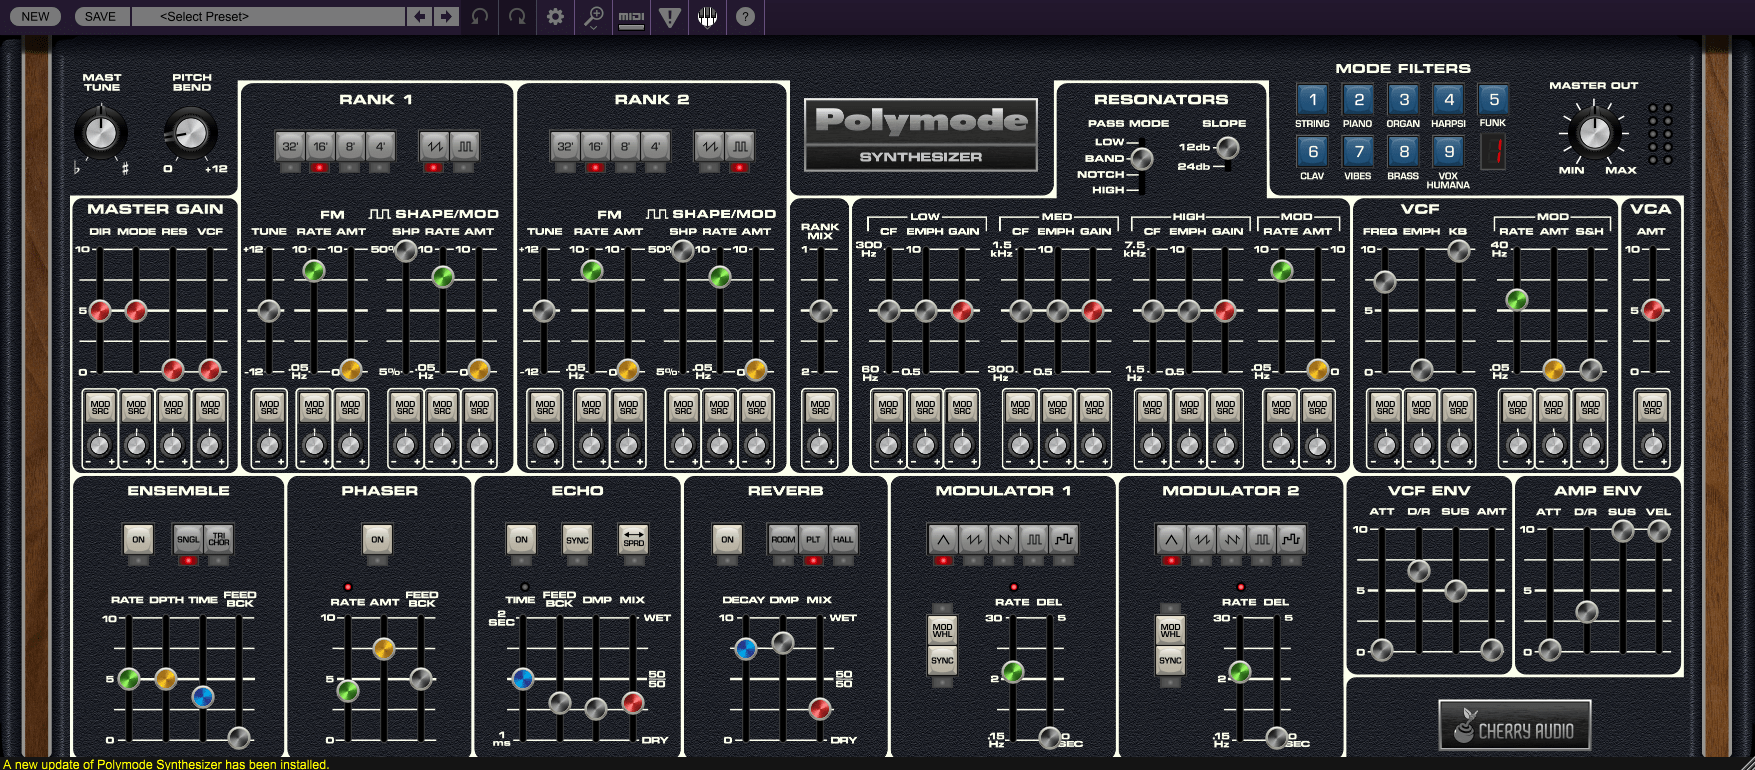Image resolution: width=1755 pixels, height=770 pixels.
Task: Enable the 4' footage on Rank 2
Action: pos(655,146)
